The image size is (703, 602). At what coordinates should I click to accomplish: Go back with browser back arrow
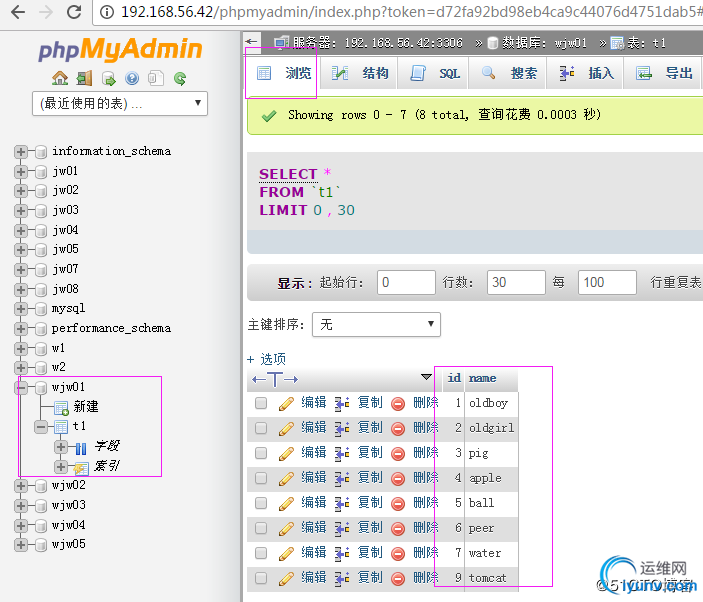[x=17, y=12]
